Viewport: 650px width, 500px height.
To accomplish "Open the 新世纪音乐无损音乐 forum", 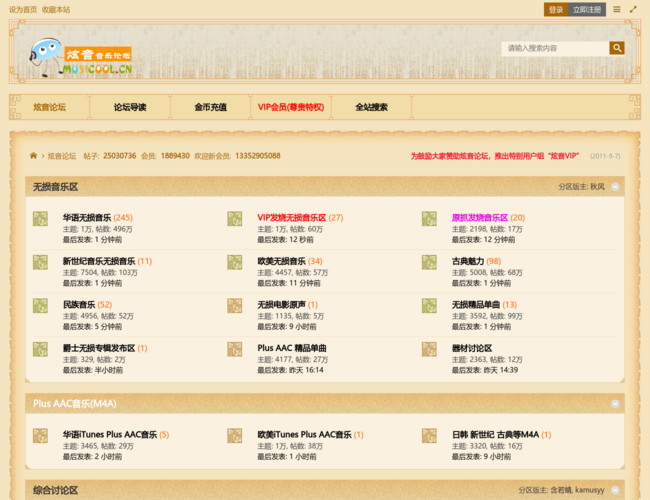I will pyautogui.click(x=99, y=261).
